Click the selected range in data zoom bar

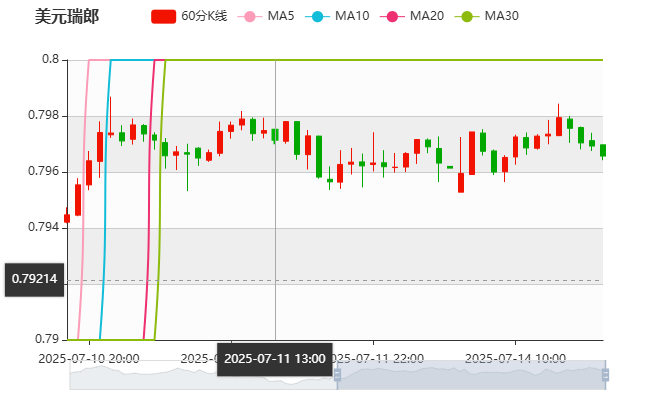pos(471,375)
